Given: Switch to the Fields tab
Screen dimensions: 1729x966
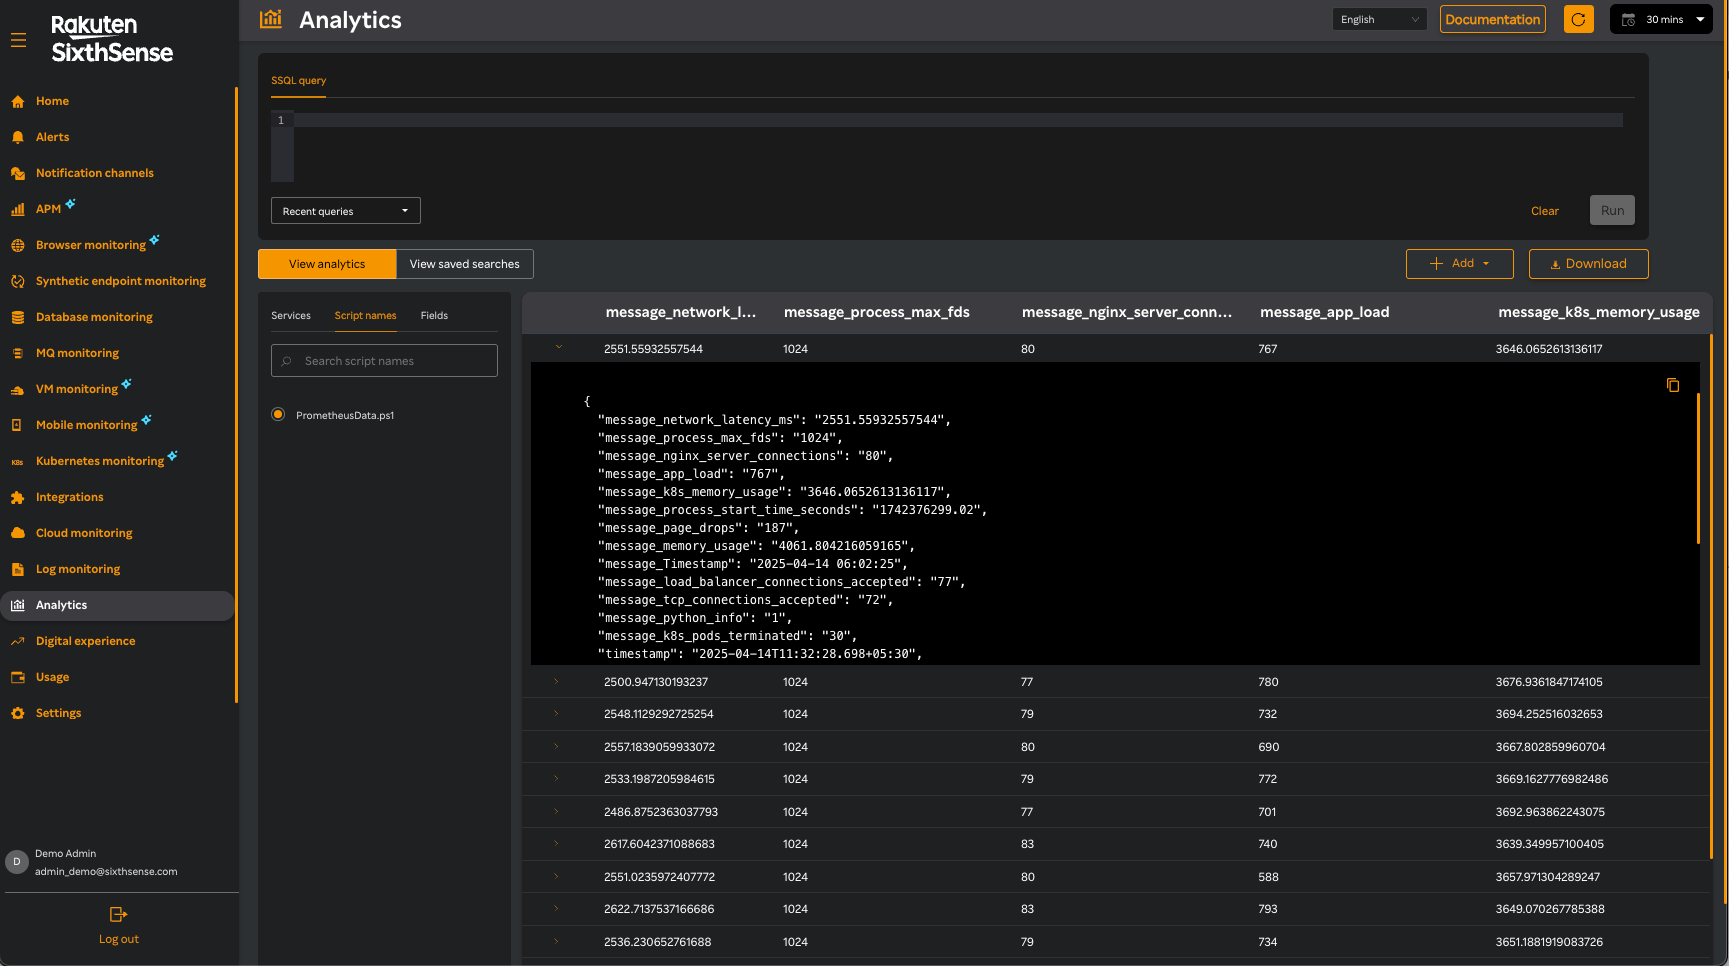Looking at the screenshot, I should coord(434,315).
